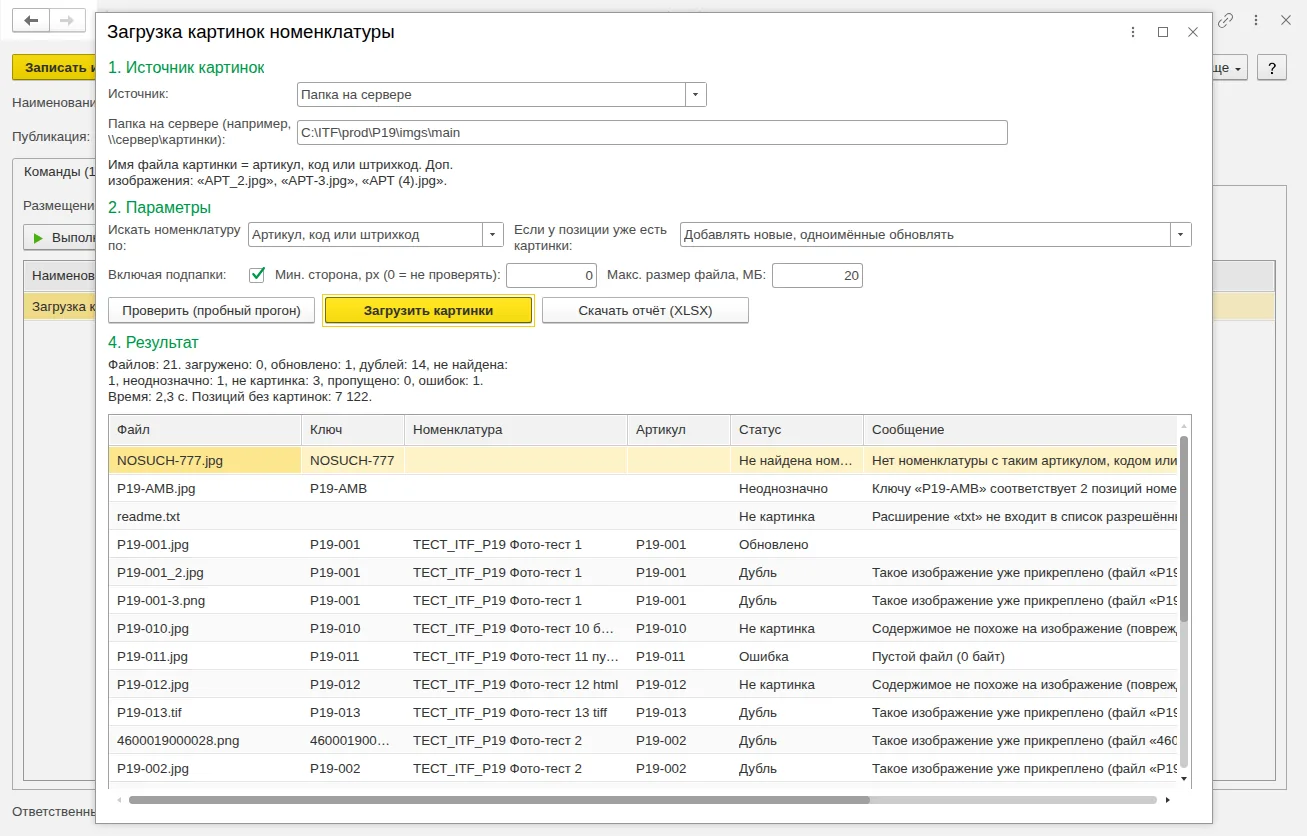The height and width of the screenshot is (836, 1307).
Task: Sort by the 'Файл' column header
Action: [205, 430]
